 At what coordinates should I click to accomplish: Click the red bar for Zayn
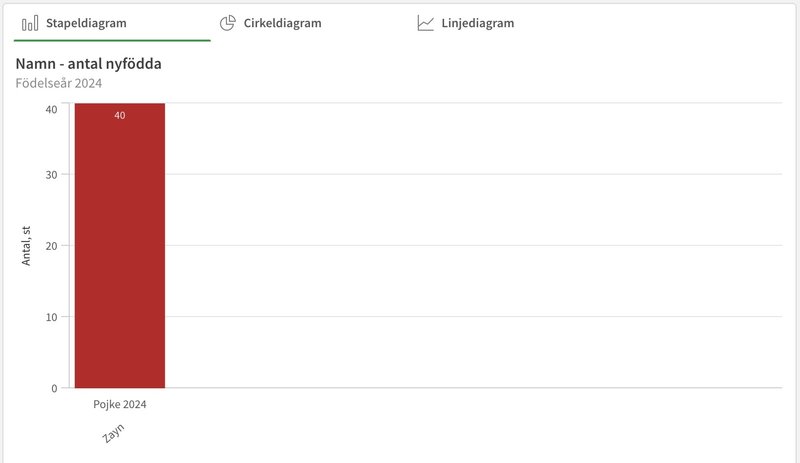(x=120, y=246)
